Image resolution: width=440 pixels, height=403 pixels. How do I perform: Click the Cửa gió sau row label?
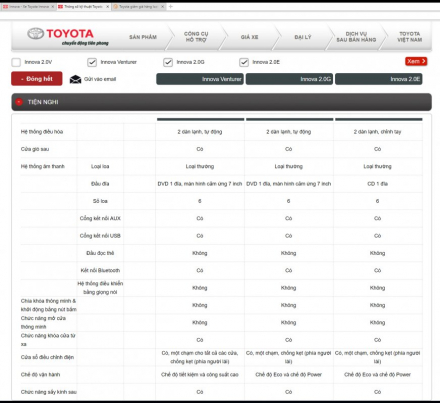(x=35, y=149)
